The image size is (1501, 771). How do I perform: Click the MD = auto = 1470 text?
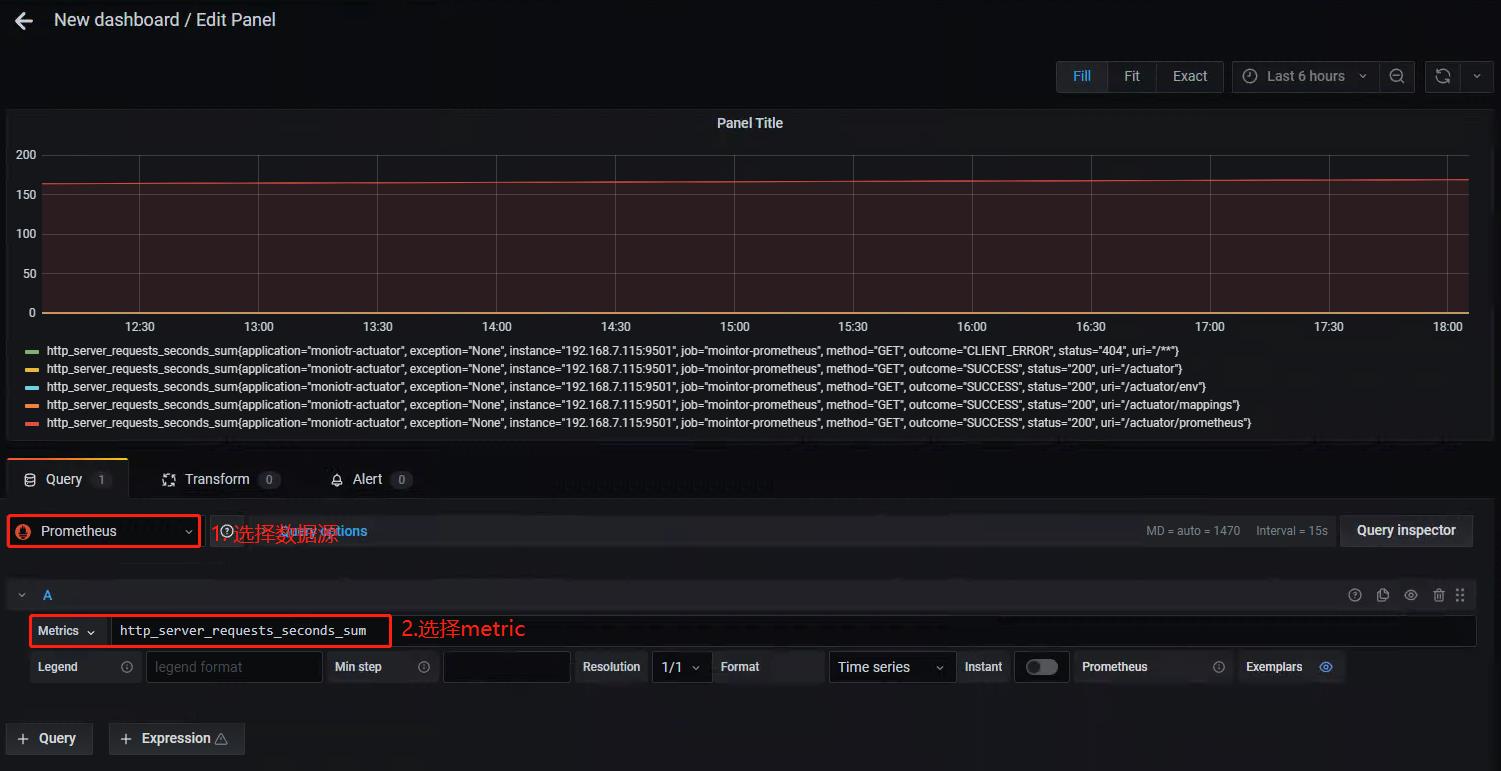tap(1193, 531)
